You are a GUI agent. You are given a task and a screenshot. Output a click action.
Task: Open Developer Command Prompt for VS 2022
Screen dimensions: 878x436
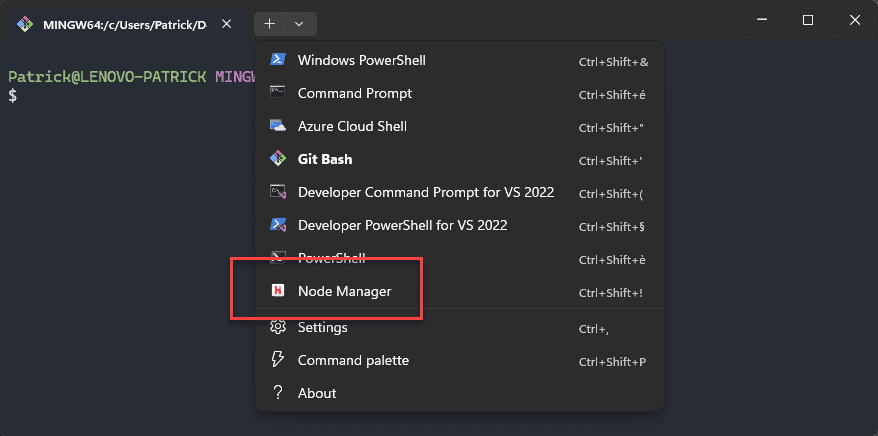(459, 192)
